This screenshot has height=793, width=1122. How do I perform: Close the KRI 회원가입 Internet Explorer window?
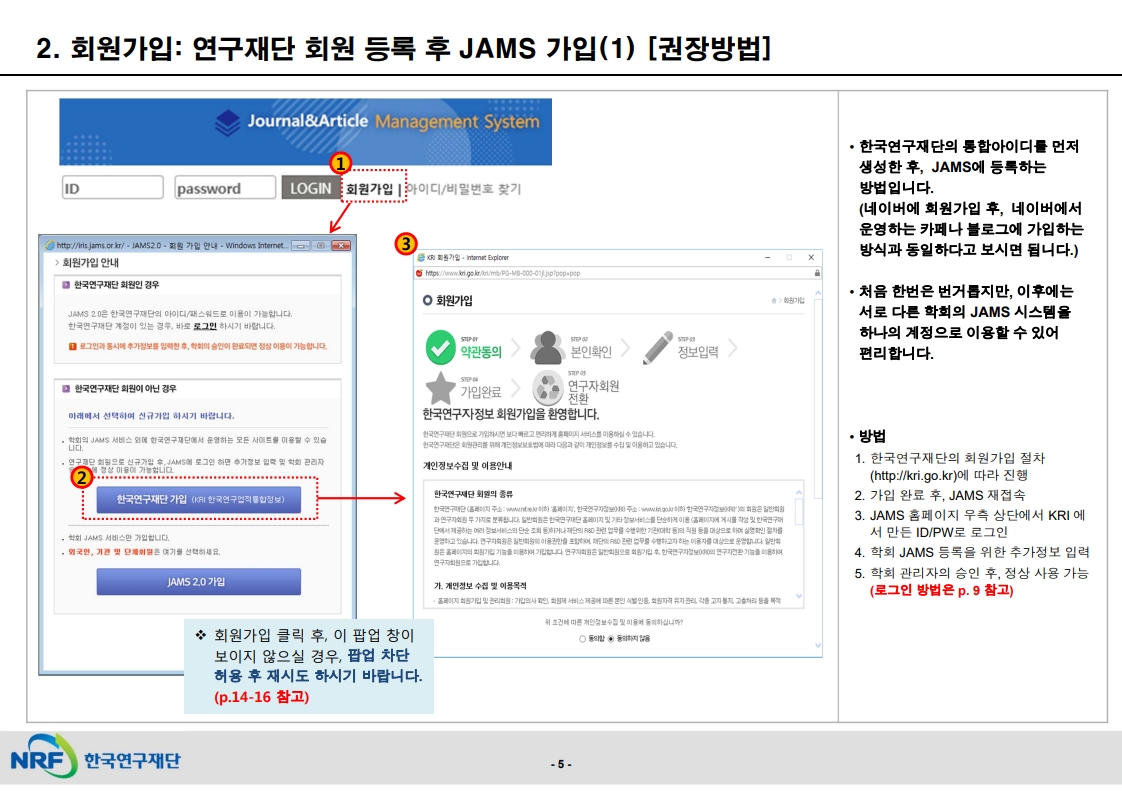pos(811,257)
